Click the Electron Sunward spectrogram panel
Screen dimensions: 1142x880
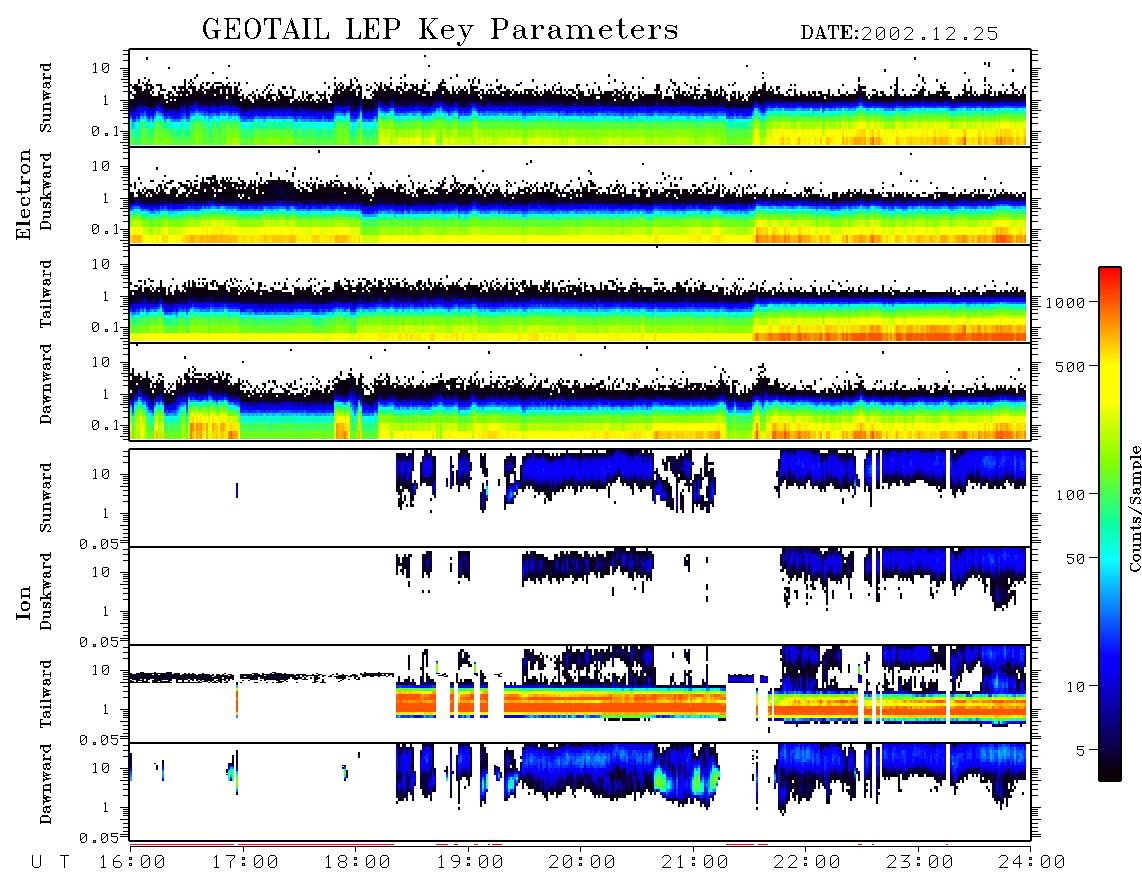tap(580, 98)
